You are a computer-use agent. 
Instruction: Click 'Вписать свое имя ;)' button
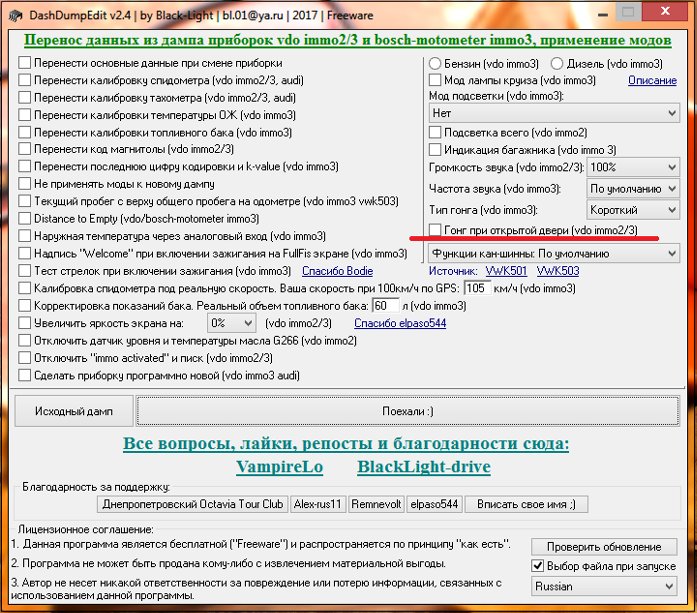pos(526,504)
